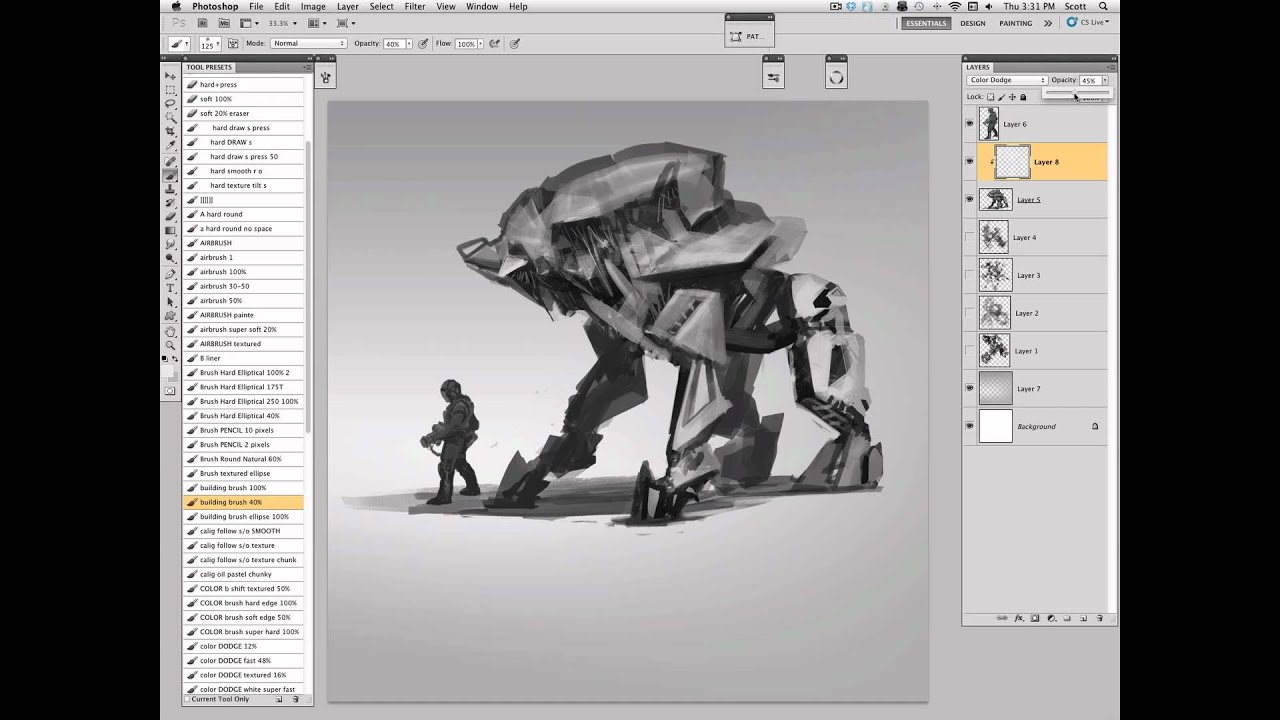Select the Path Selection tool
This screenshot has width=1280, height=720.
(170, 302)
